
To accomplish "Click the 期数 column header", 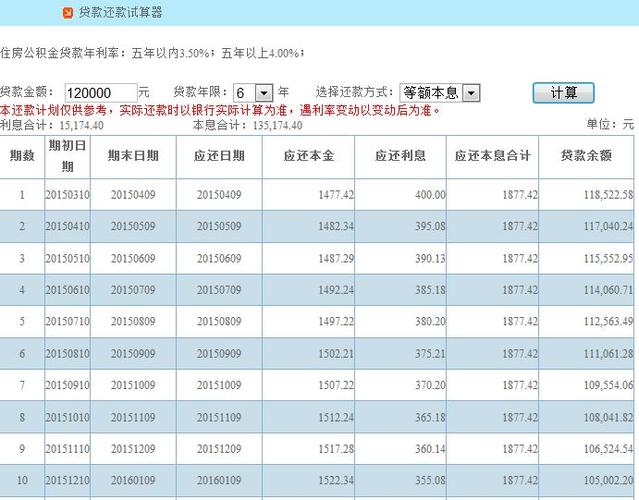I will [x=22, y=156].
